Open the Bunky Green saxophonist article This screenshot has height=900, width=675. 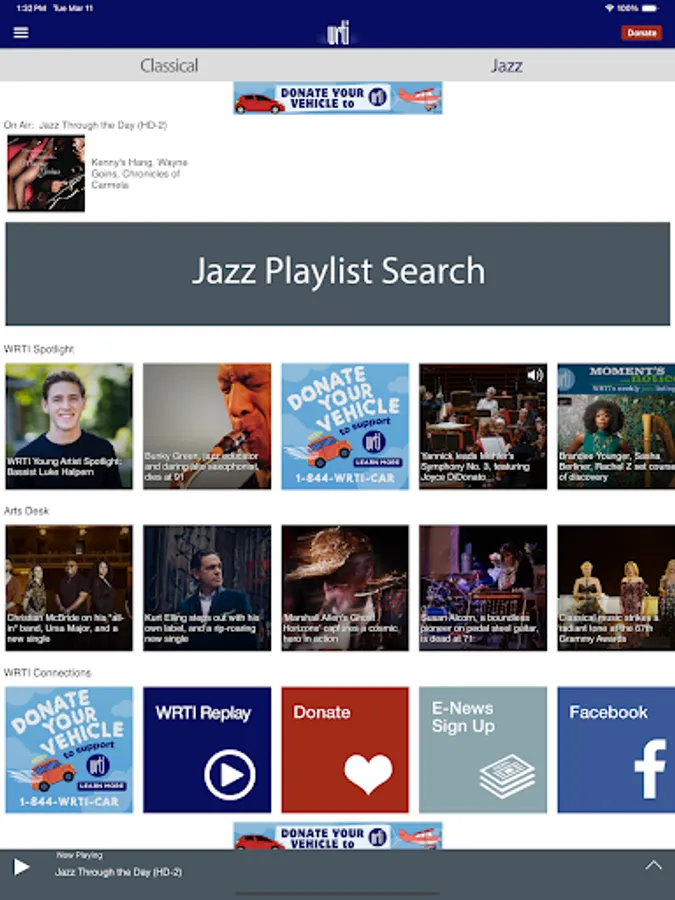click(x=207, y=426)
